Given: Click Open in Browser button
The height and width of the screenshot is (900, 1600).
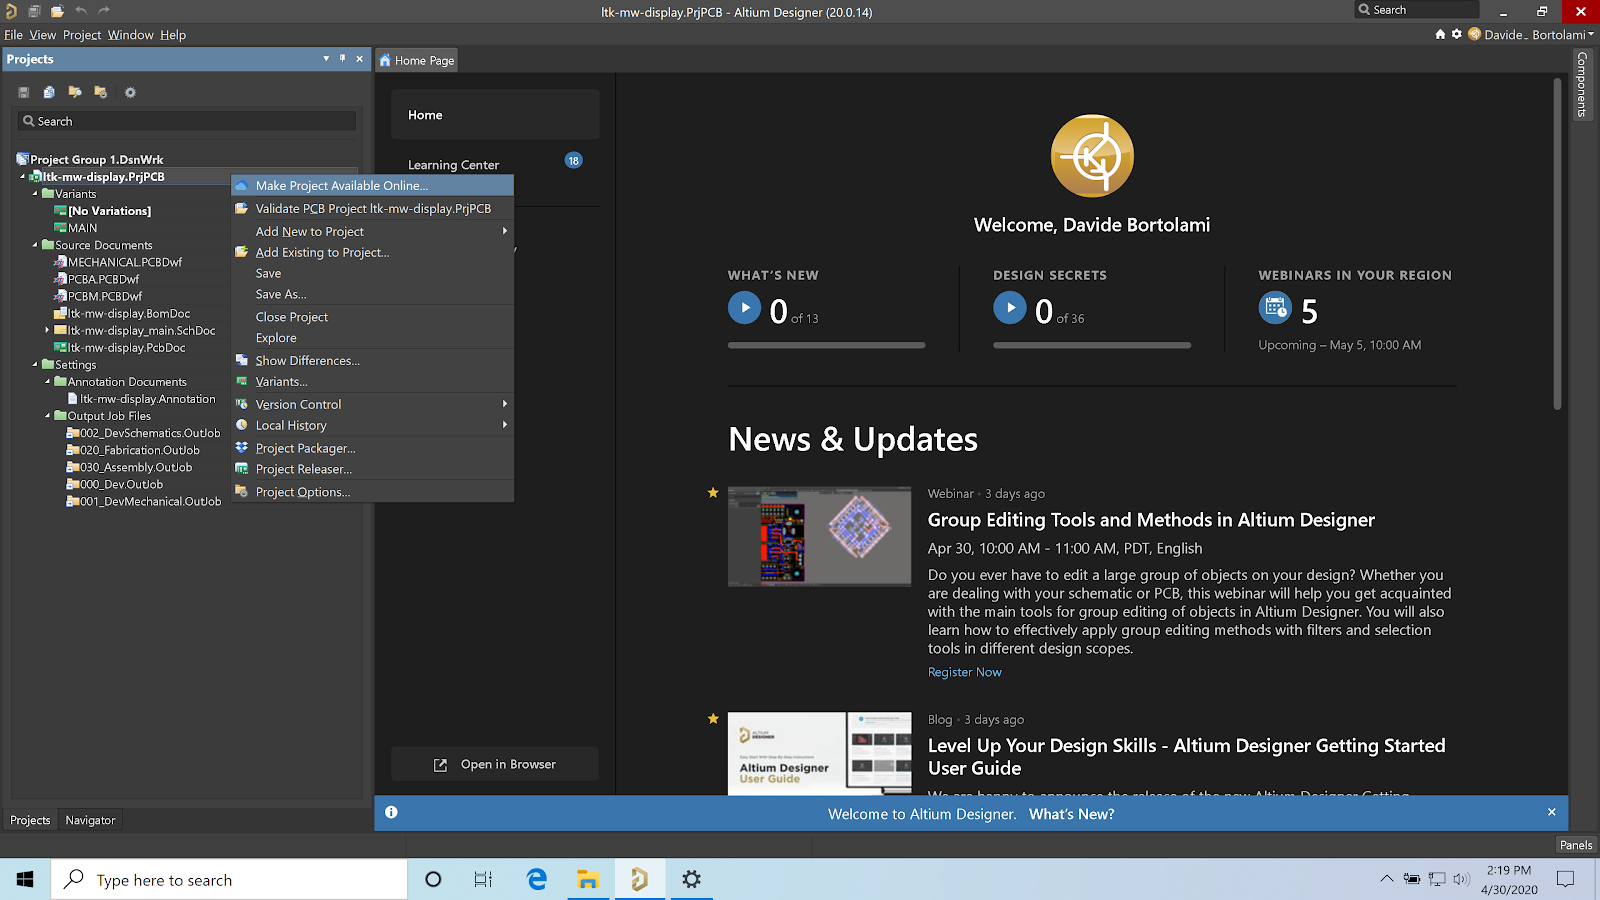Looking at the screenshot, I should point(495,764).
